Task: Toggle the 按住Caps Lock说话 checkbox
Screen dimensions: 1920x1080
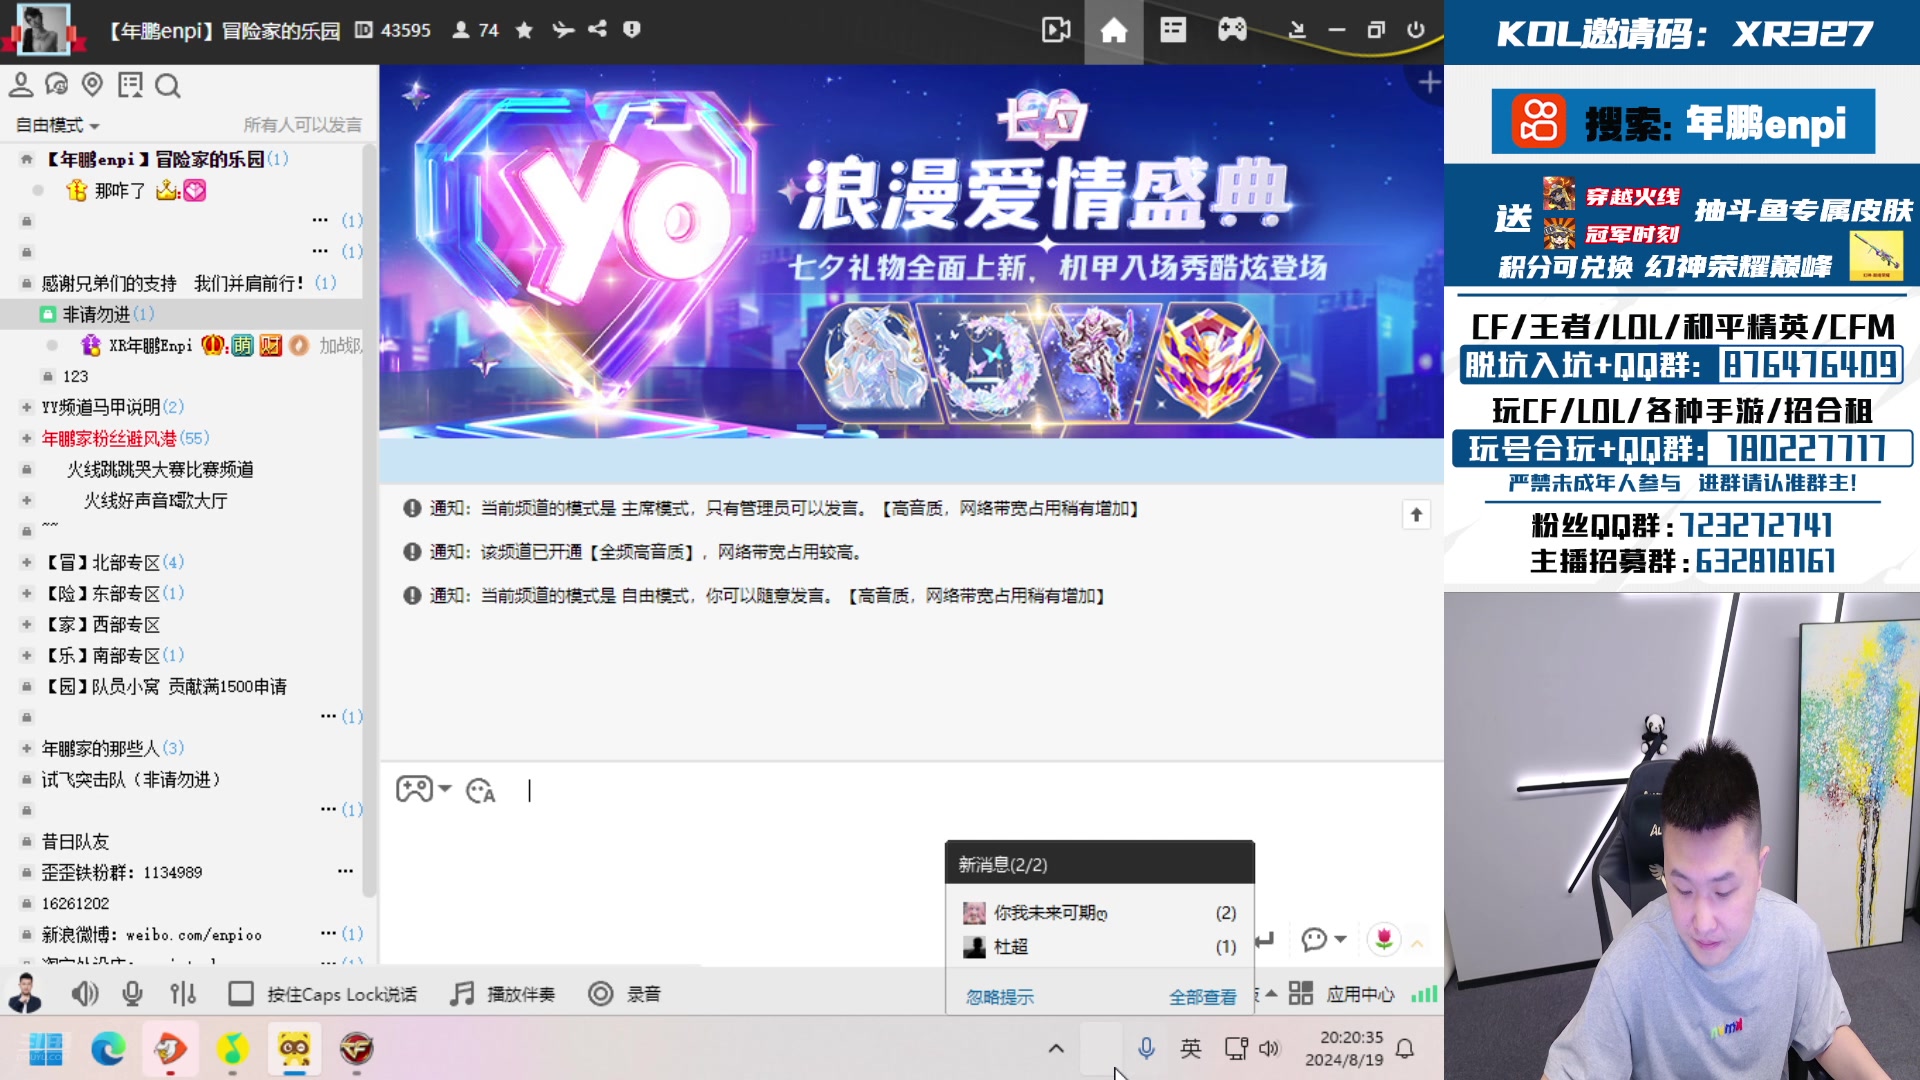Action: [241, 993]
